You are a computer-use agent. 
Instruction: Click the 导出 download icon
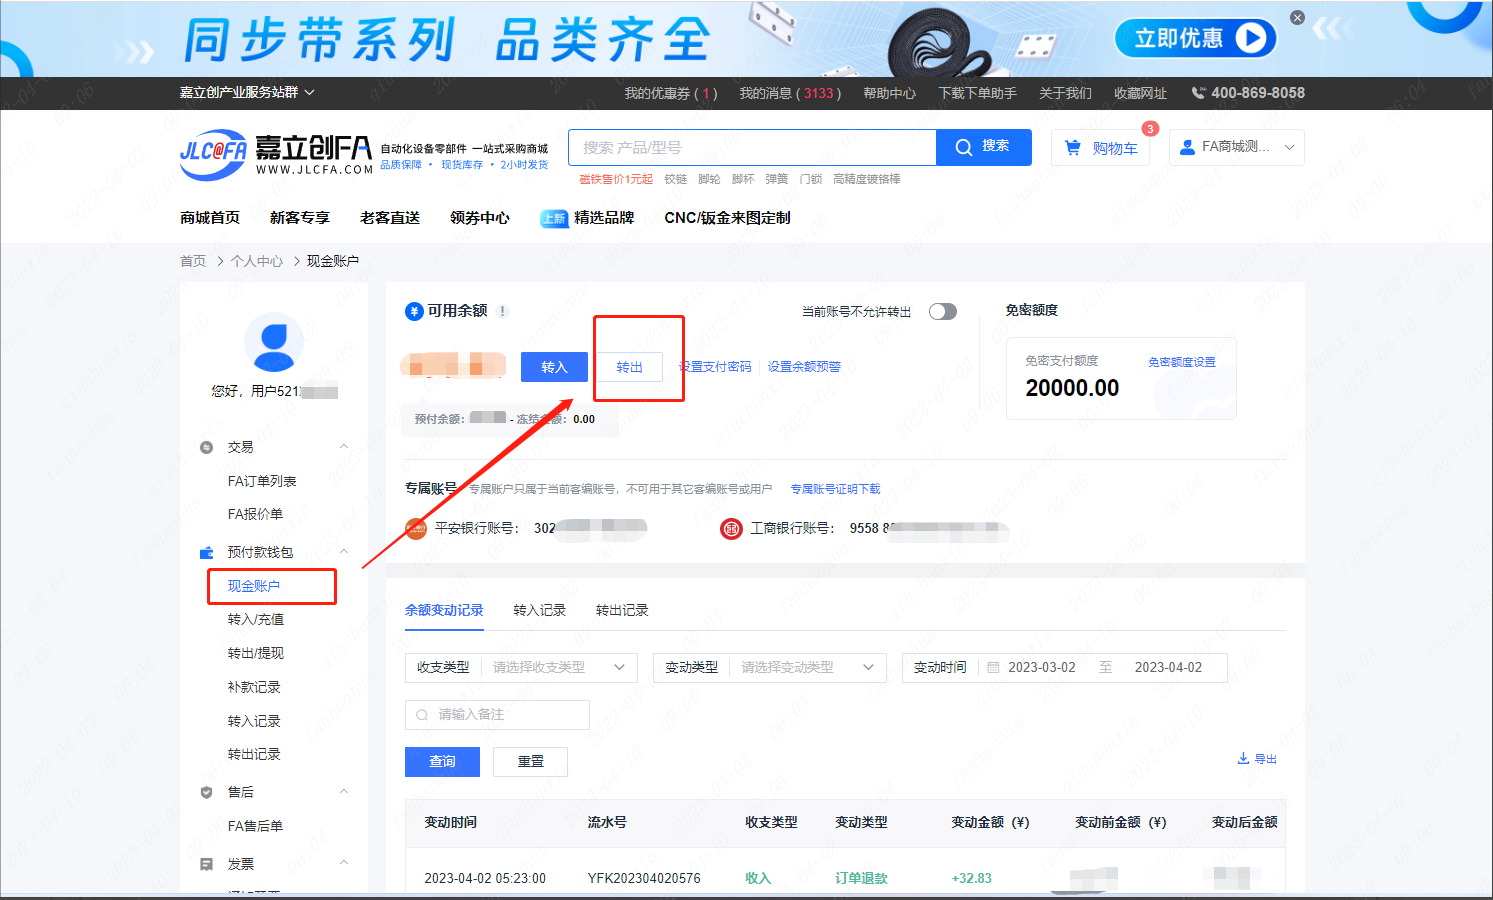tap(1243, 759)
